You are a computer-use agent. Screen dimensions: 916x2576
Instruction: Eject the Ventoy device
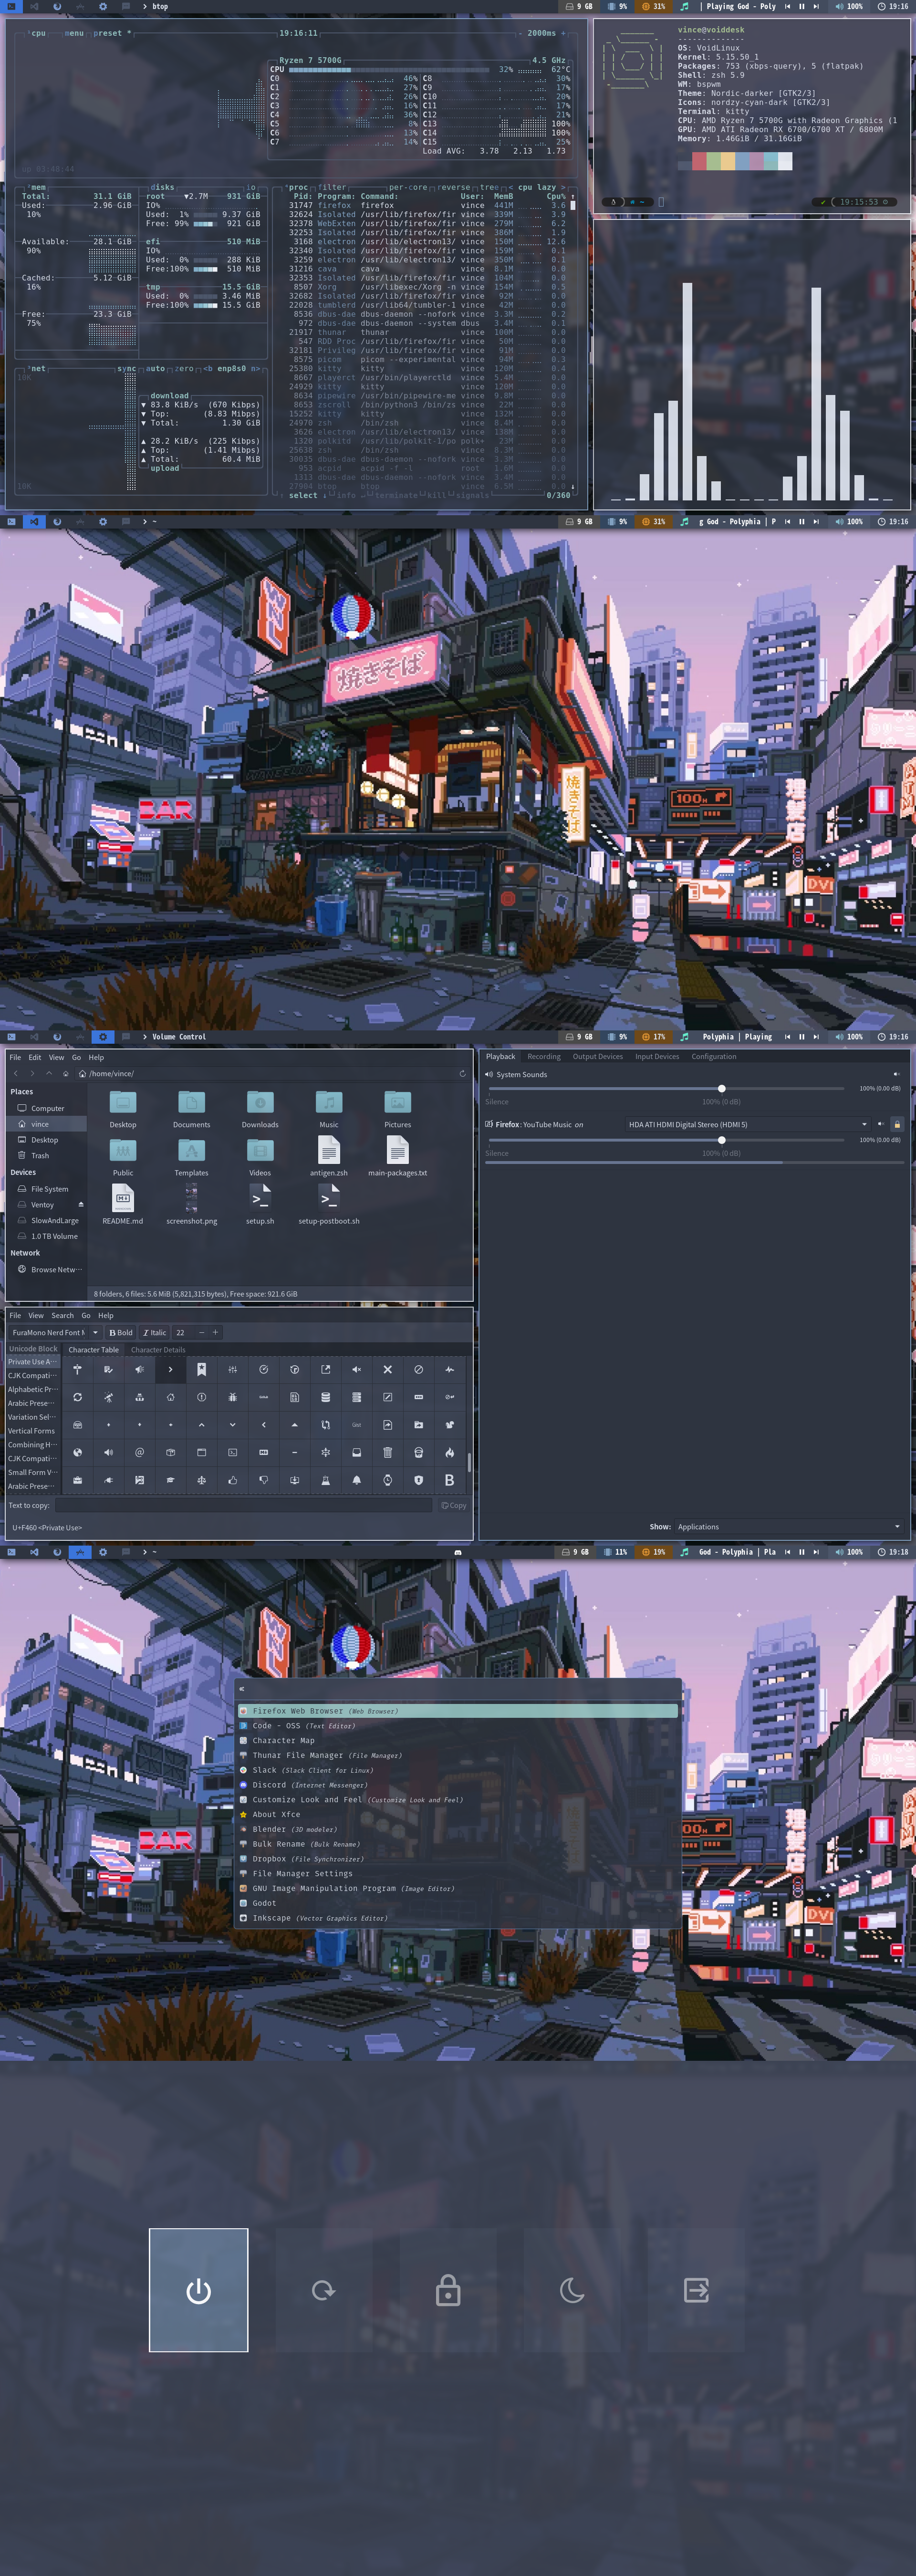coord(81,1205)
